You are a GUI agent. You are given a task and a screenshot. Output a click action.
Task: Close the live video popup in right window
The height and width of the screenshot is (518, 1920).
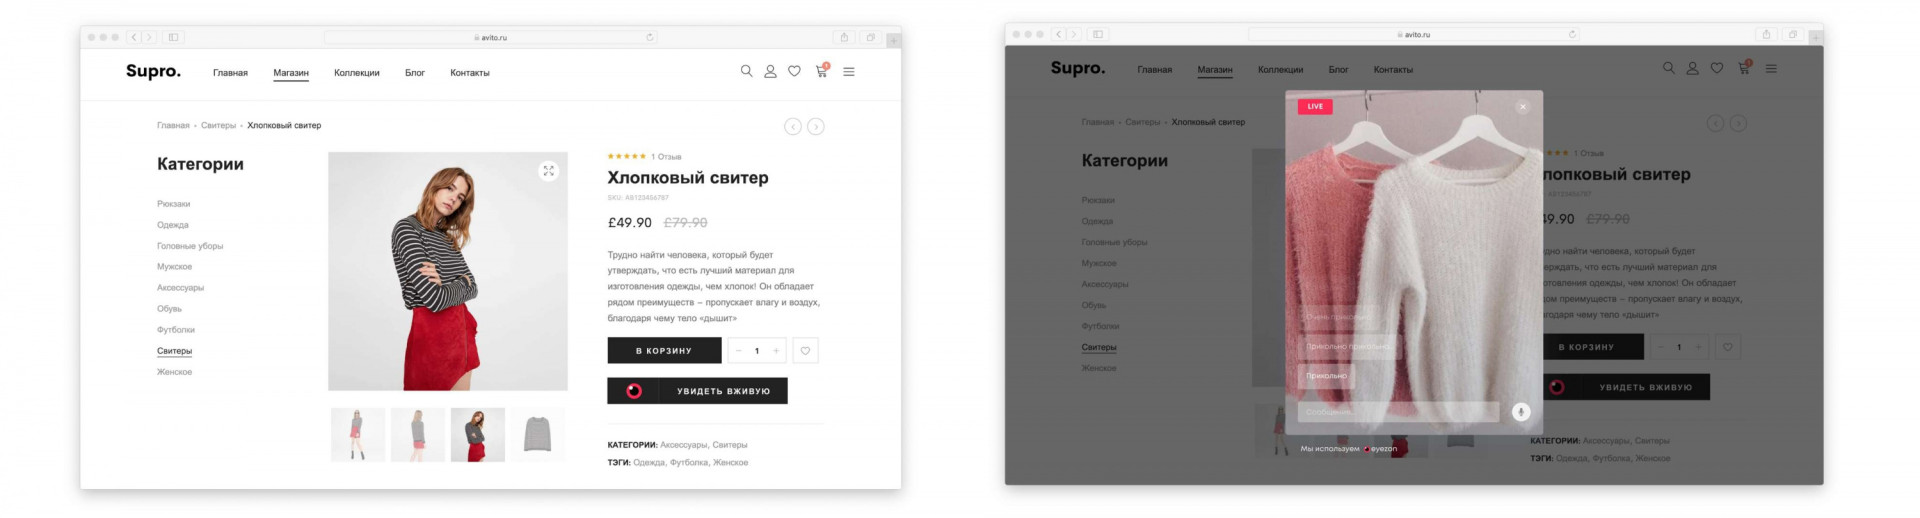pos(1523,107)
